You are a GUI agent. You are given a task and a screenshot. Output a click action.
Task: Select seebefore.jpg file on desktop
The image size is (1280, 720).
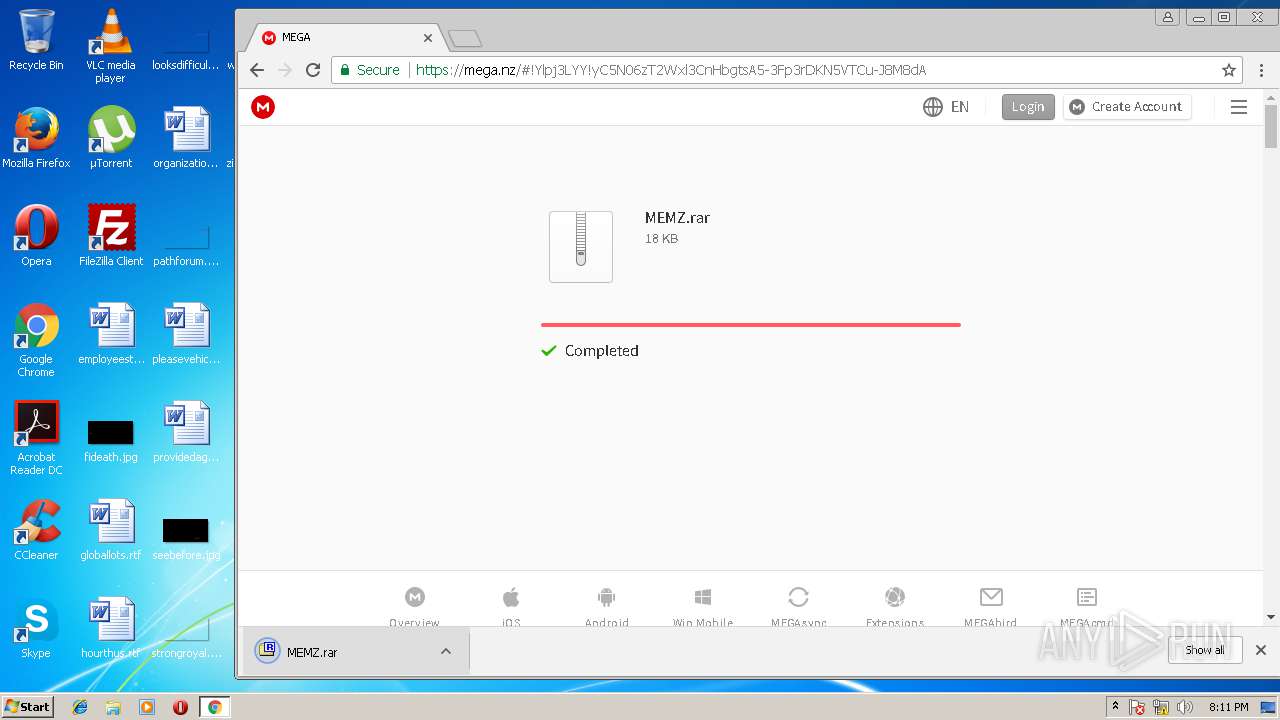(x=186, y=538)
